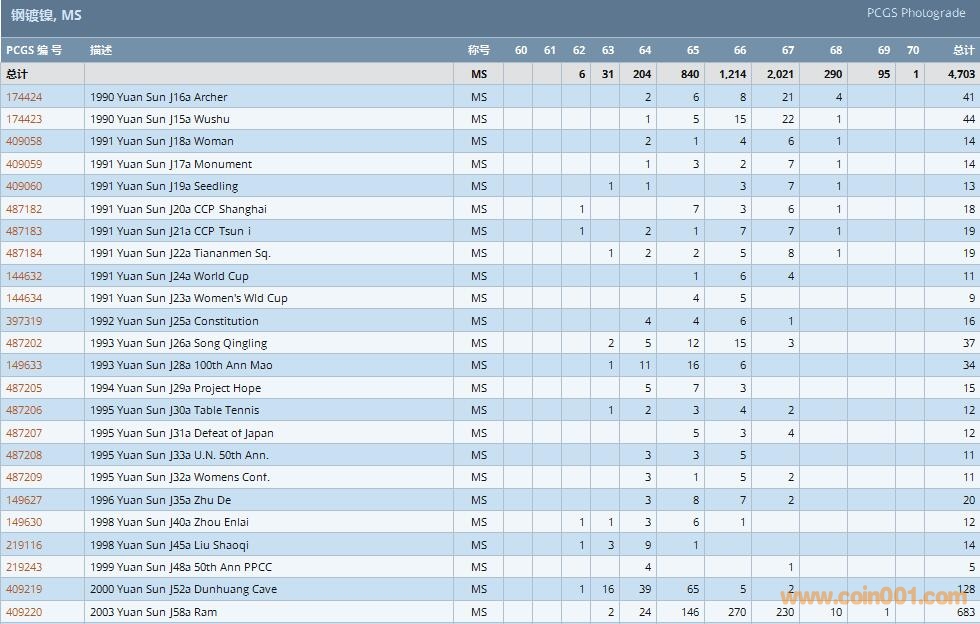Select the 2003 Yuan Sun J58a Ram description
This screenshot has height=624, width=980.
pos(153,612)
